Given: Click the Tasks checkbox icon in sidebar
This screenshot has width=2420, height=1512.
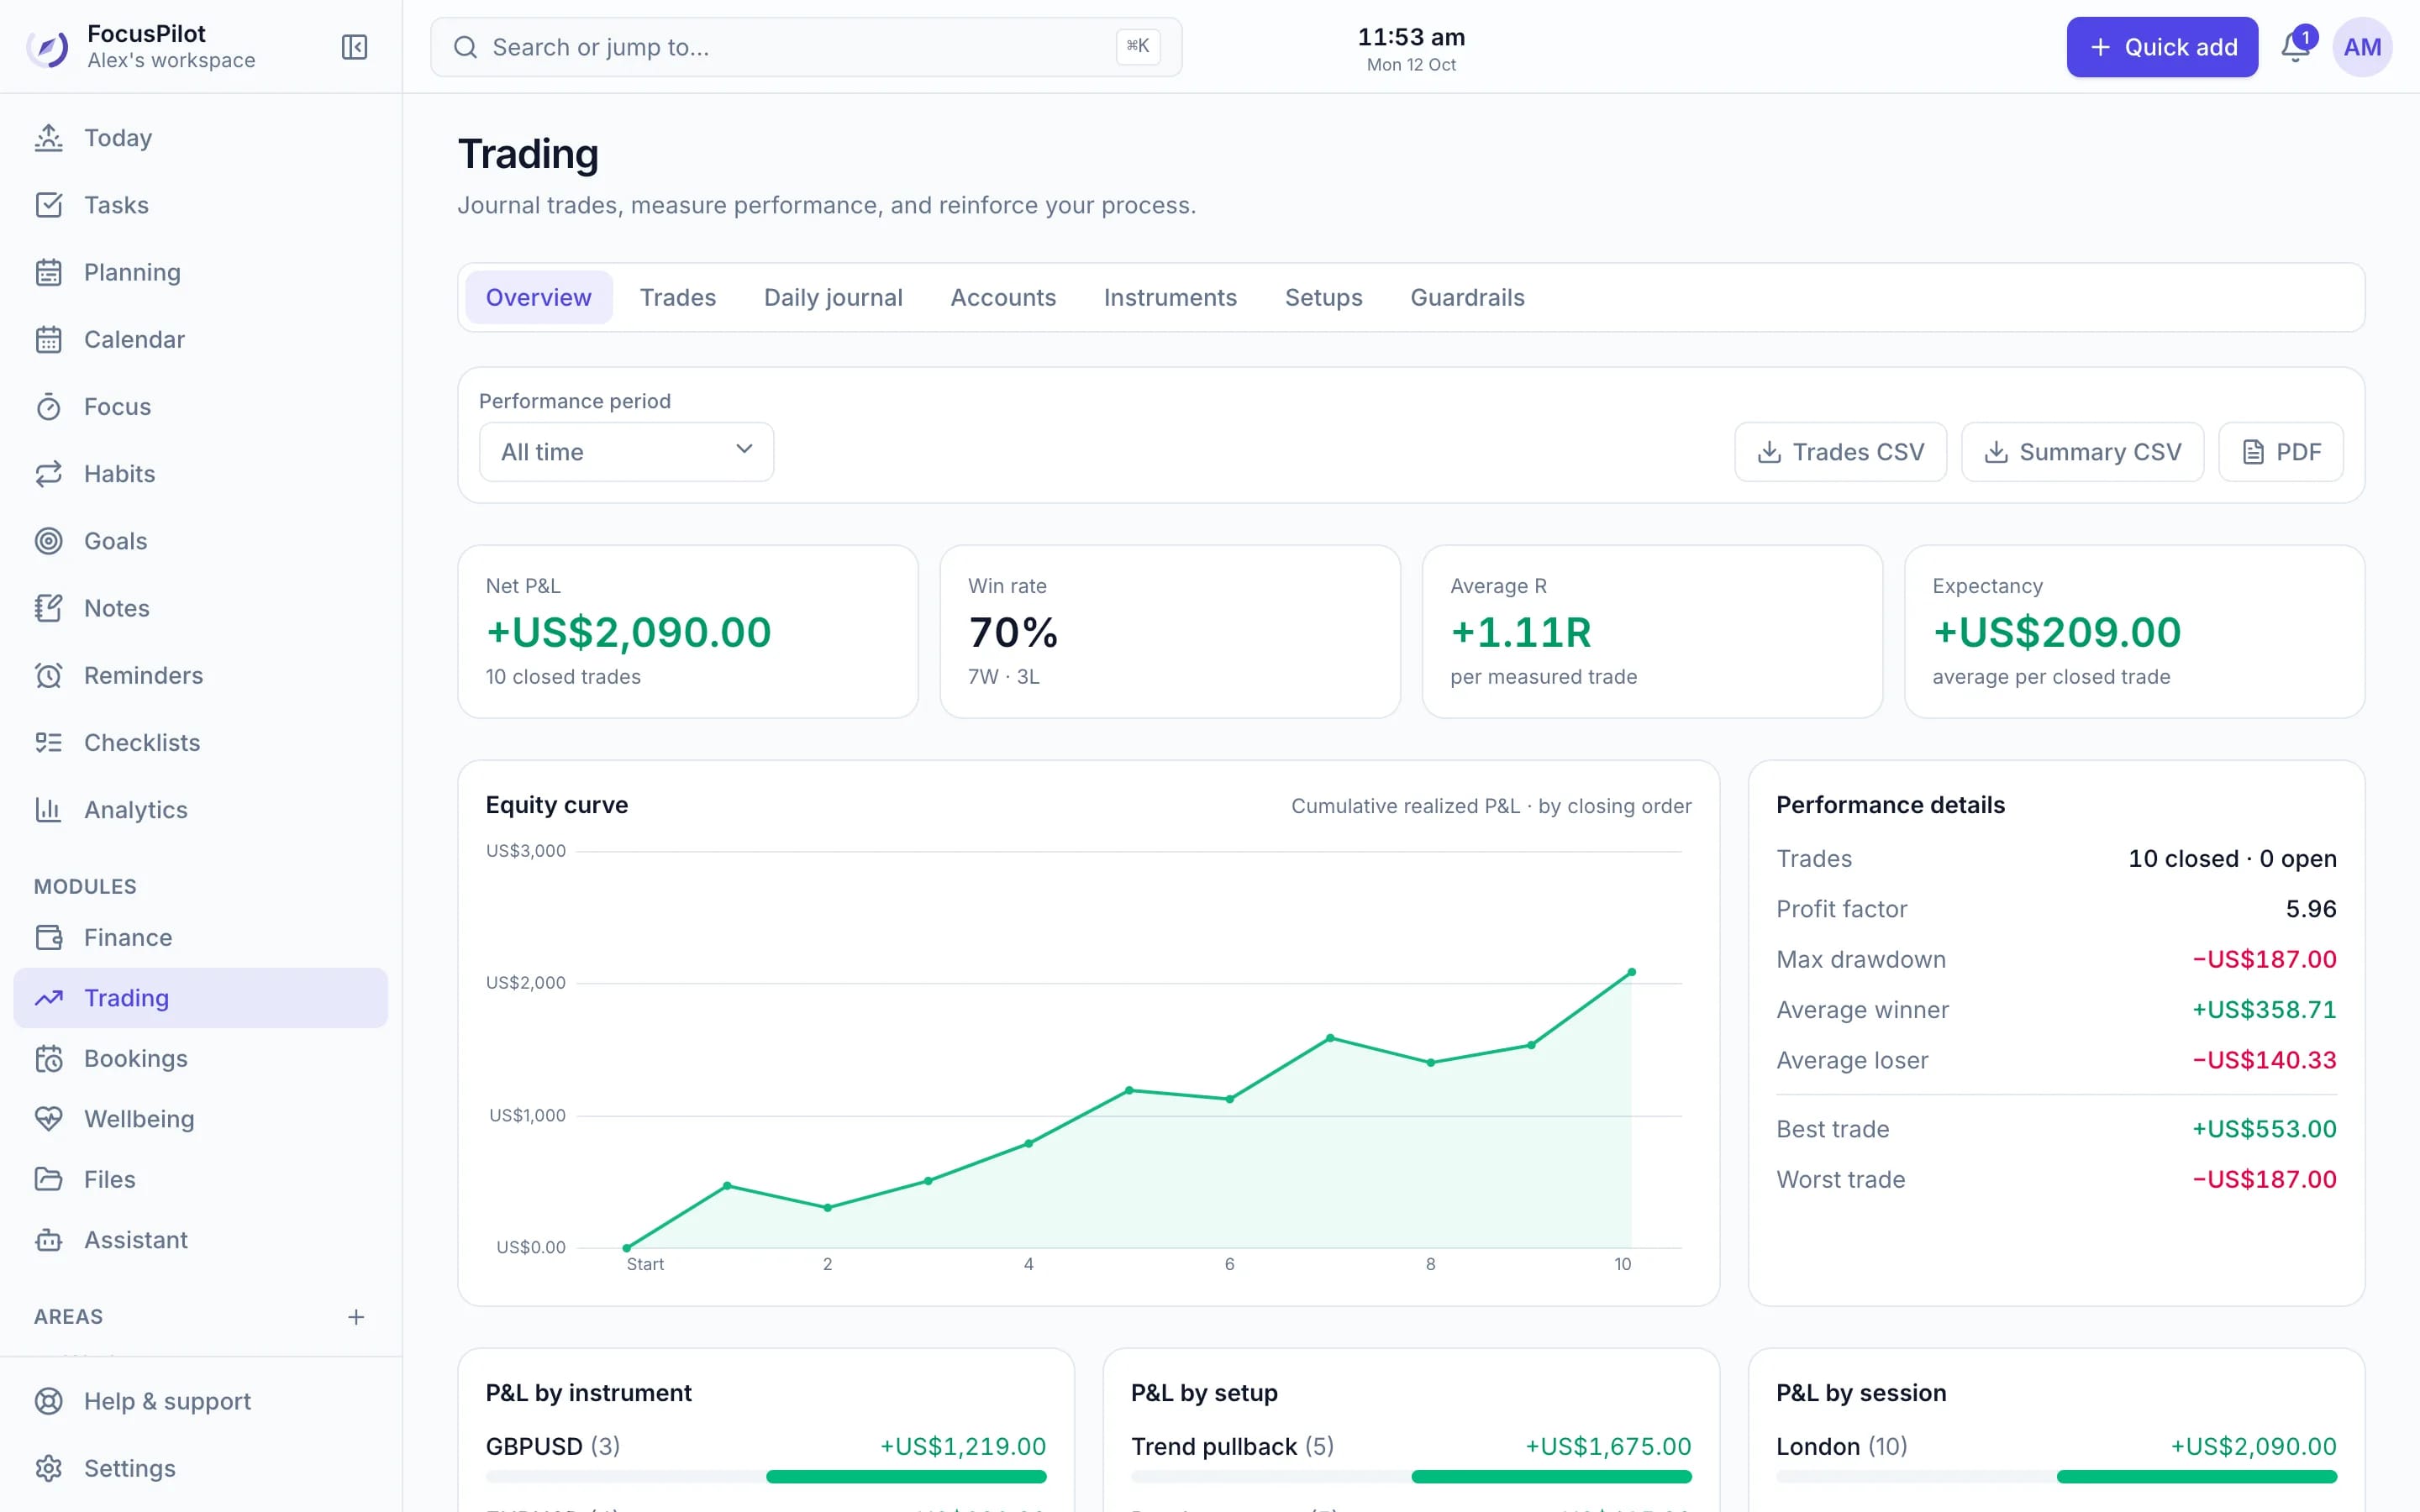Looking at the screenshot, I should [48, 205].
